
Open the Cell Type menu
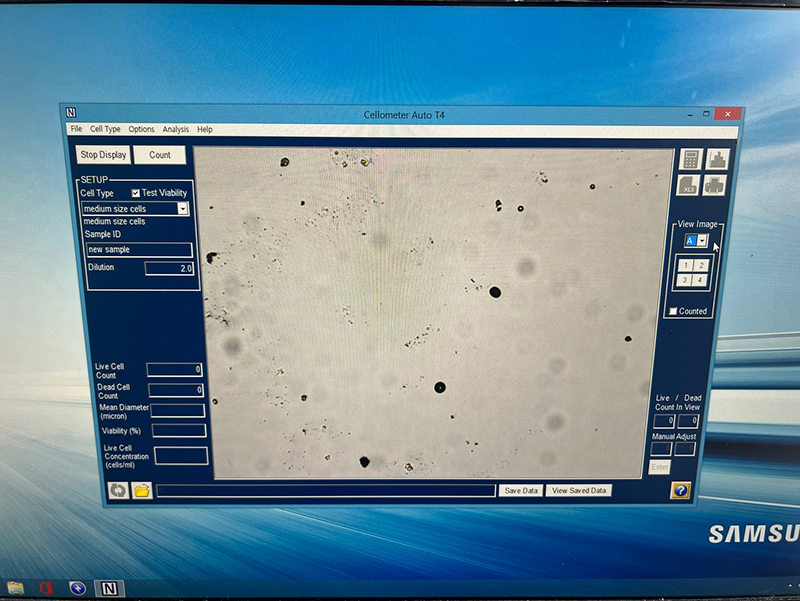105,129
